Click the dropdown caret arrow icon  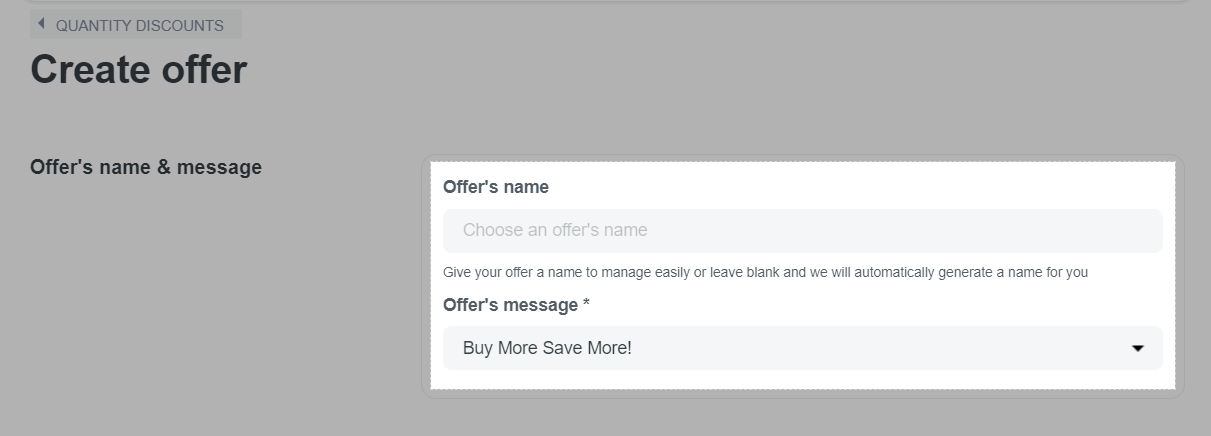(1137, 348)
